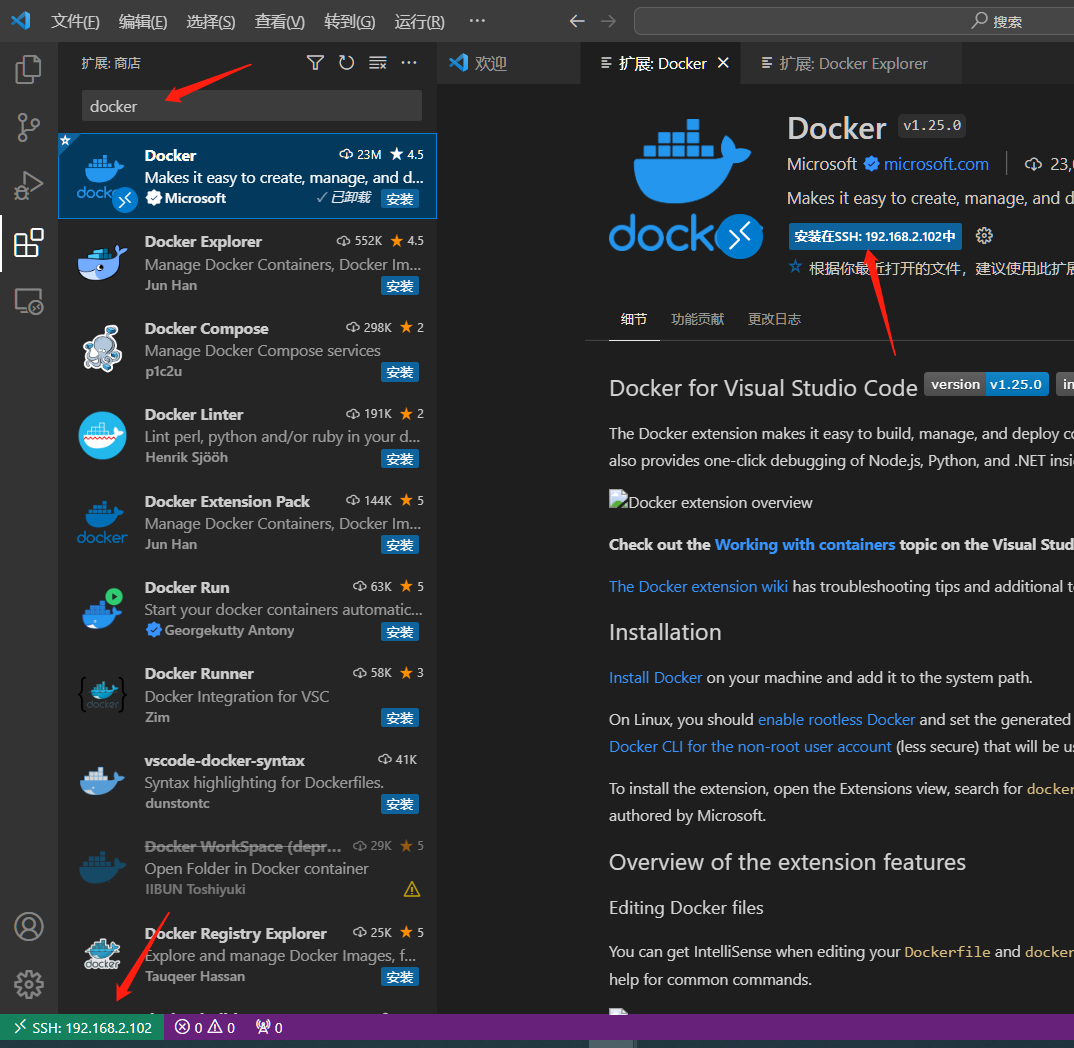Open the 运行(R) menu
The height and width of the screenshot is (1048, 1074).
[x=419, y=21]
